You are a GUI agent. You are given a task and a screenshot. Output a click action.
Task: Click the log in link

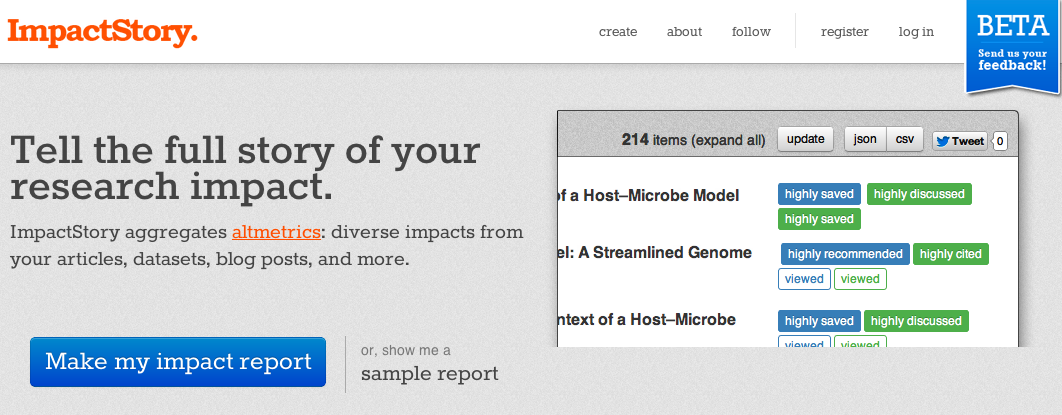[915, 31]
